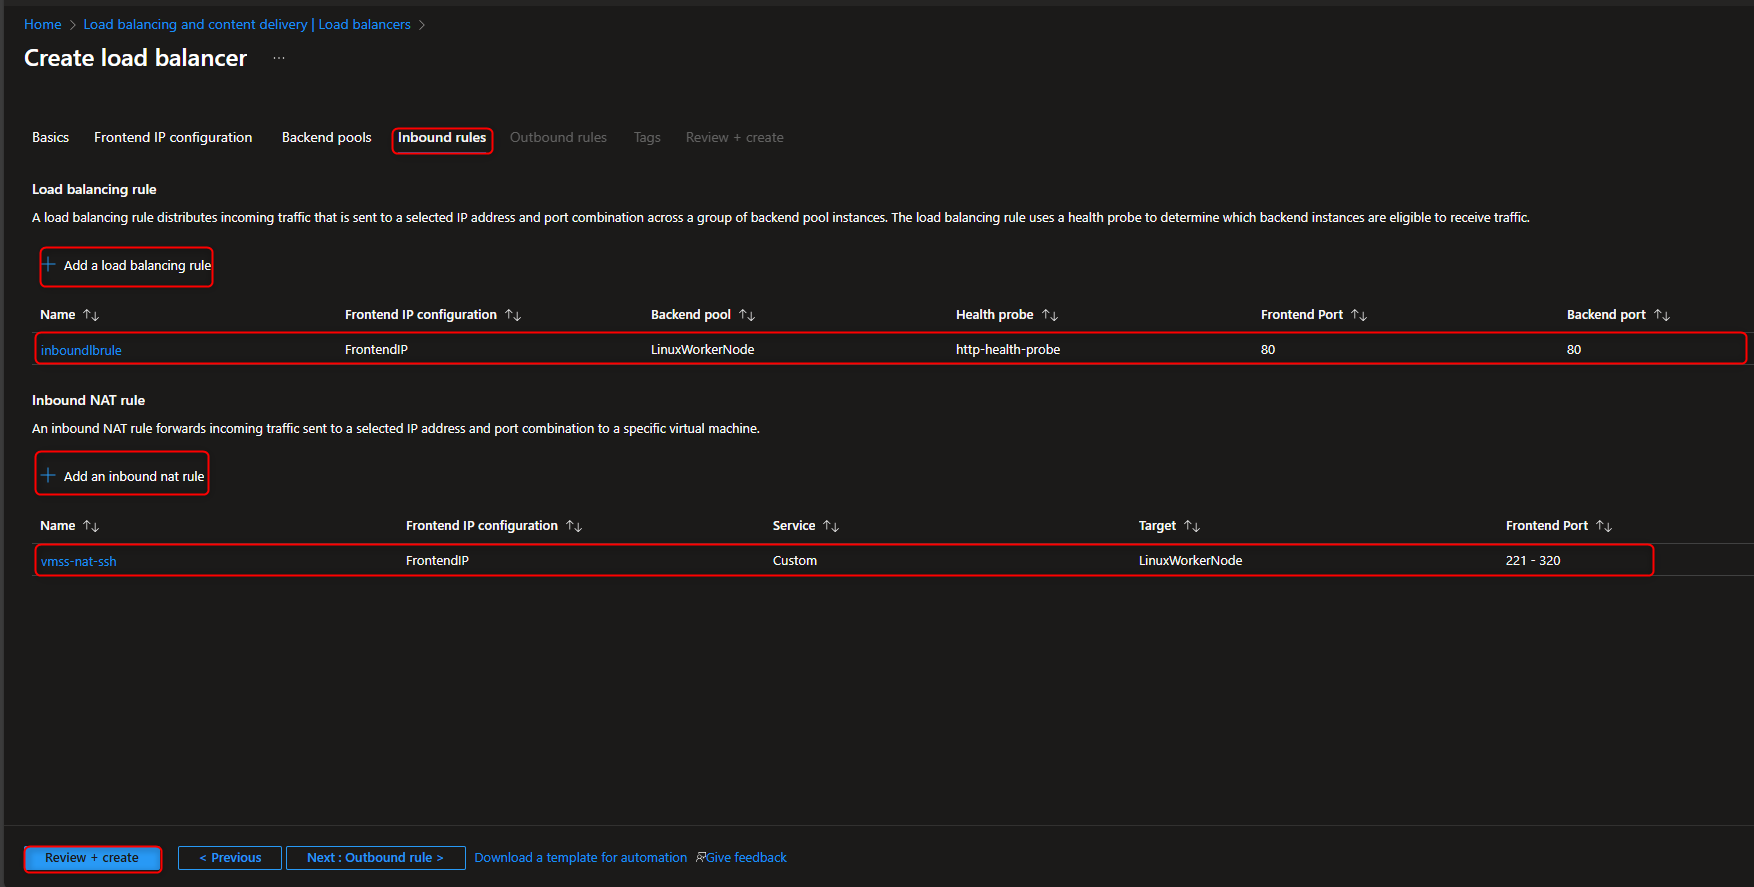Click the feedback person icon
1754x887 pixels.
point(701,857)
